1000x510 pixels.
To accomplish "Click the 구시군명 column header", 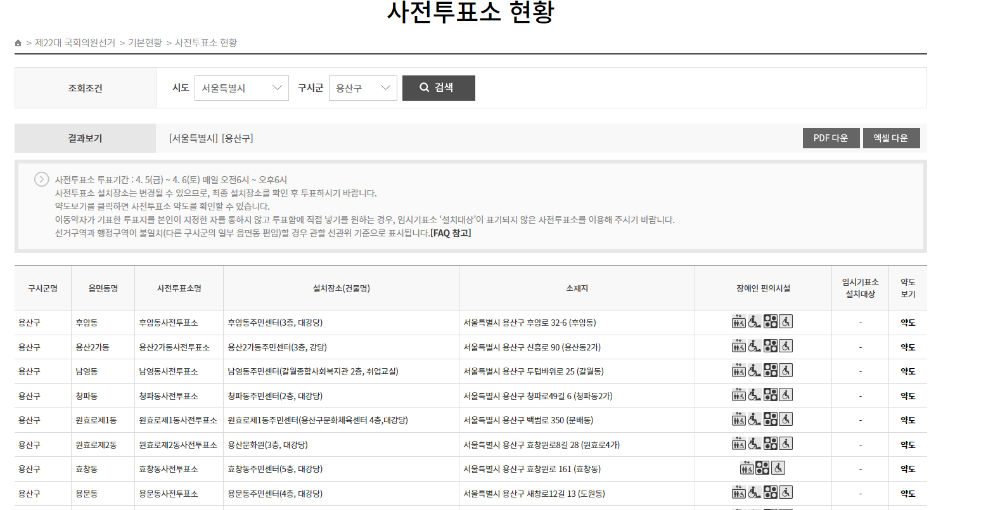I will (43, 288).
